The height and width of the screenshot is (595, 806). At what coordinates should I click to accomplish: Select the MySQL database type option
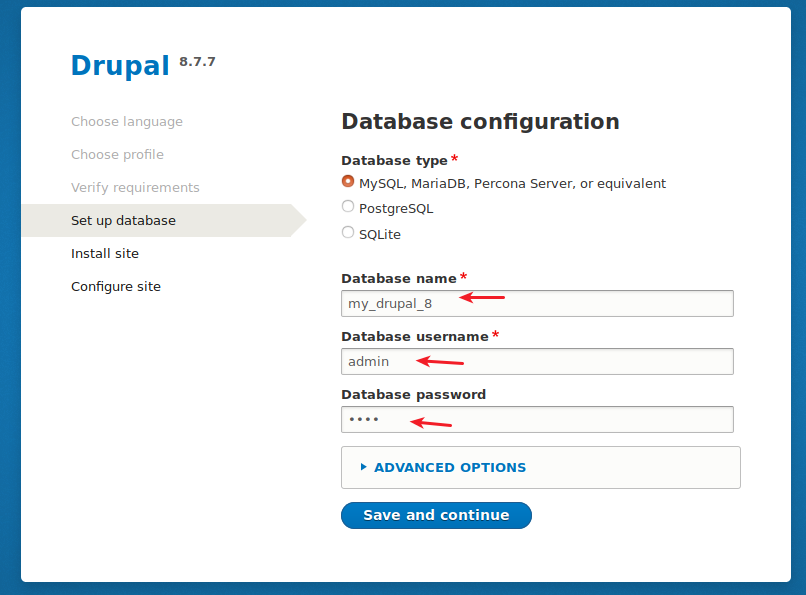(x=348, y=182)
